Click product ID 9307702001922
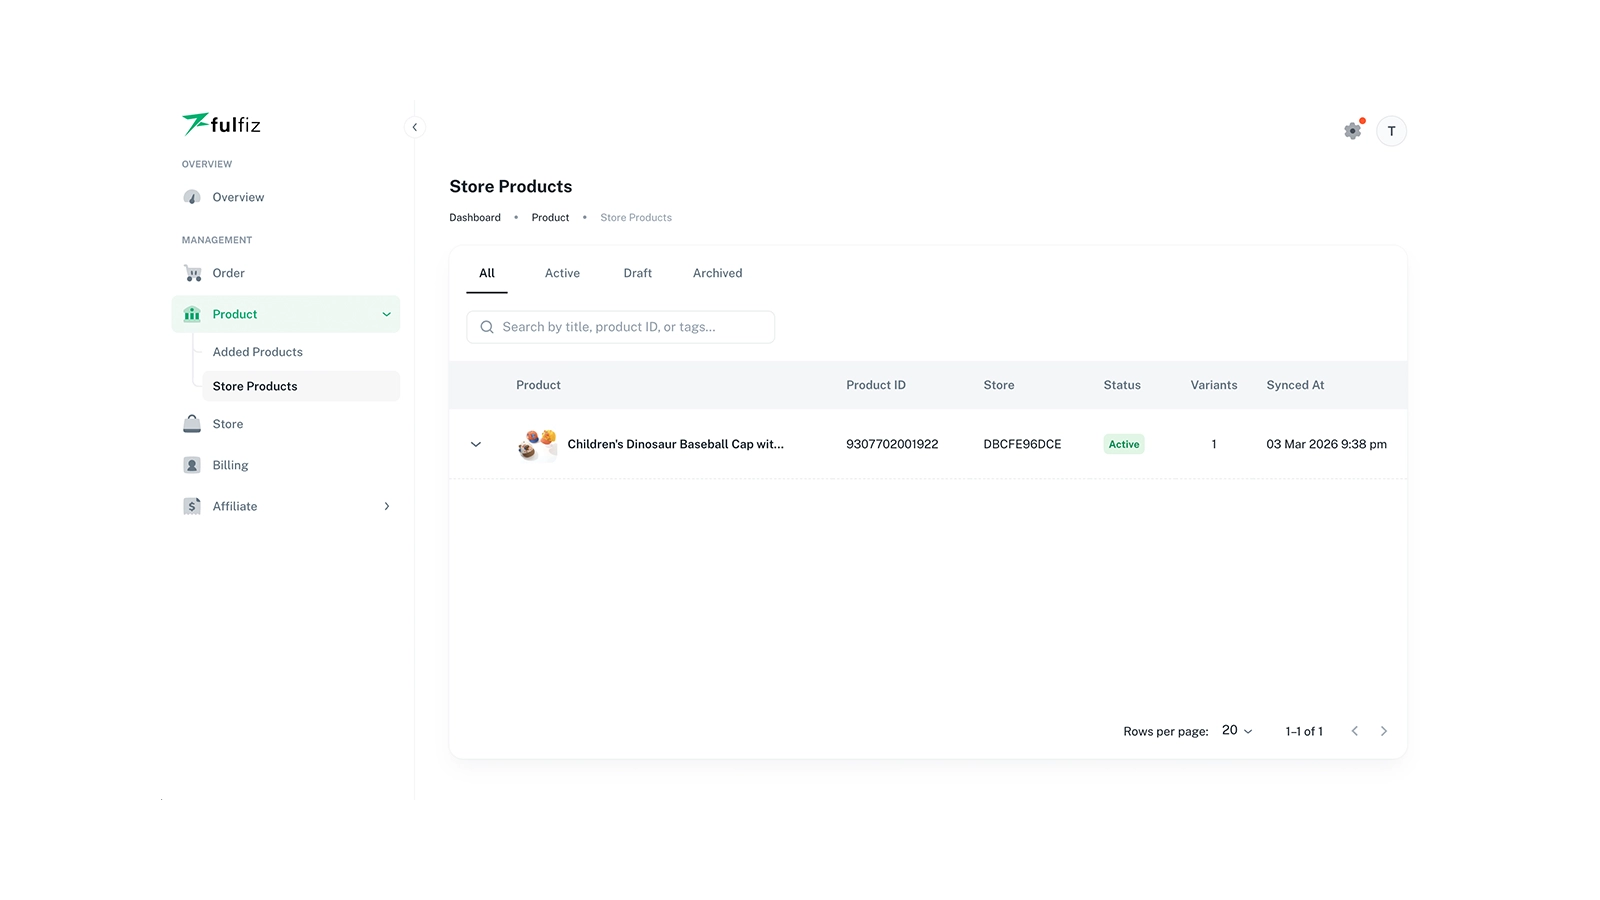1600x900 pixels. click(x=892, y=444)
